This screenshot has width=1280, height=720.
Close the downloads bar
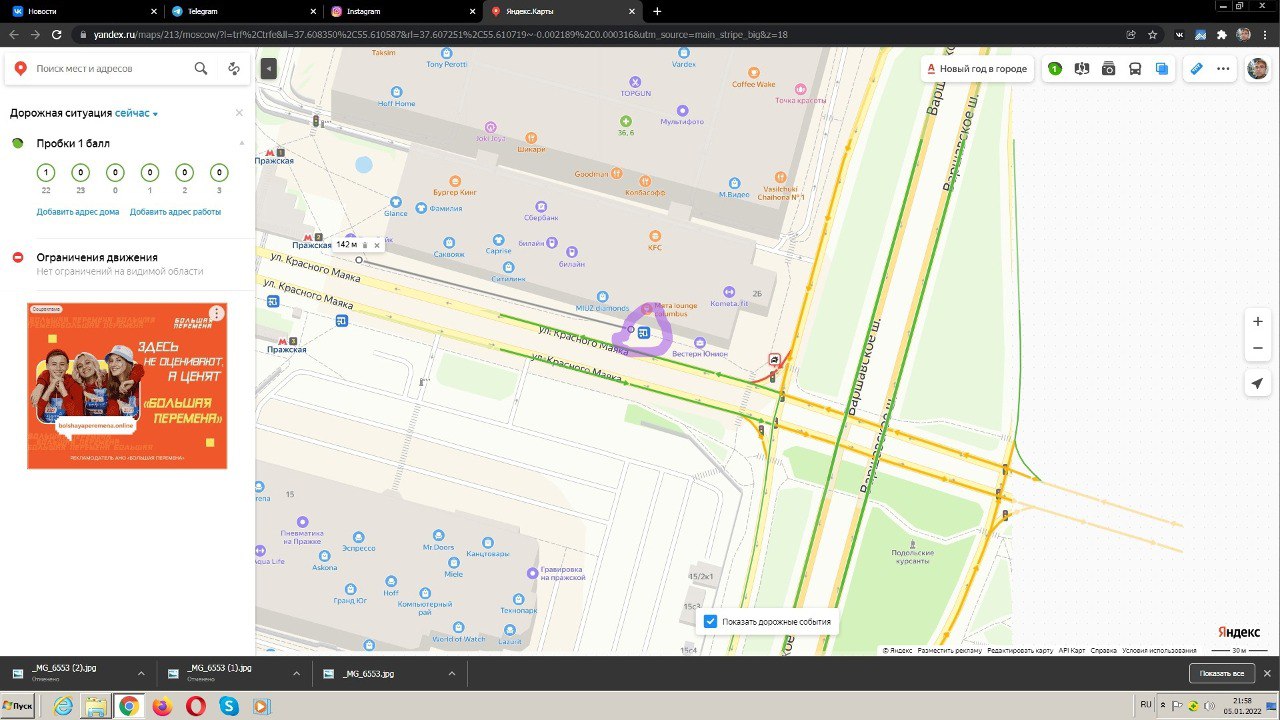1268,673
